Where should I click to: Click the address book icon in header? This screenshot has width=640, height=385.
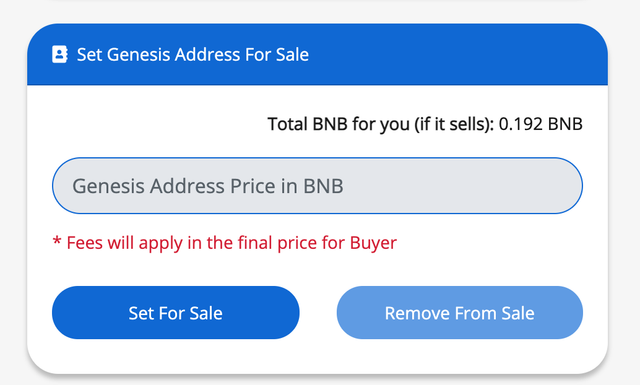click(x=60, y=54)
